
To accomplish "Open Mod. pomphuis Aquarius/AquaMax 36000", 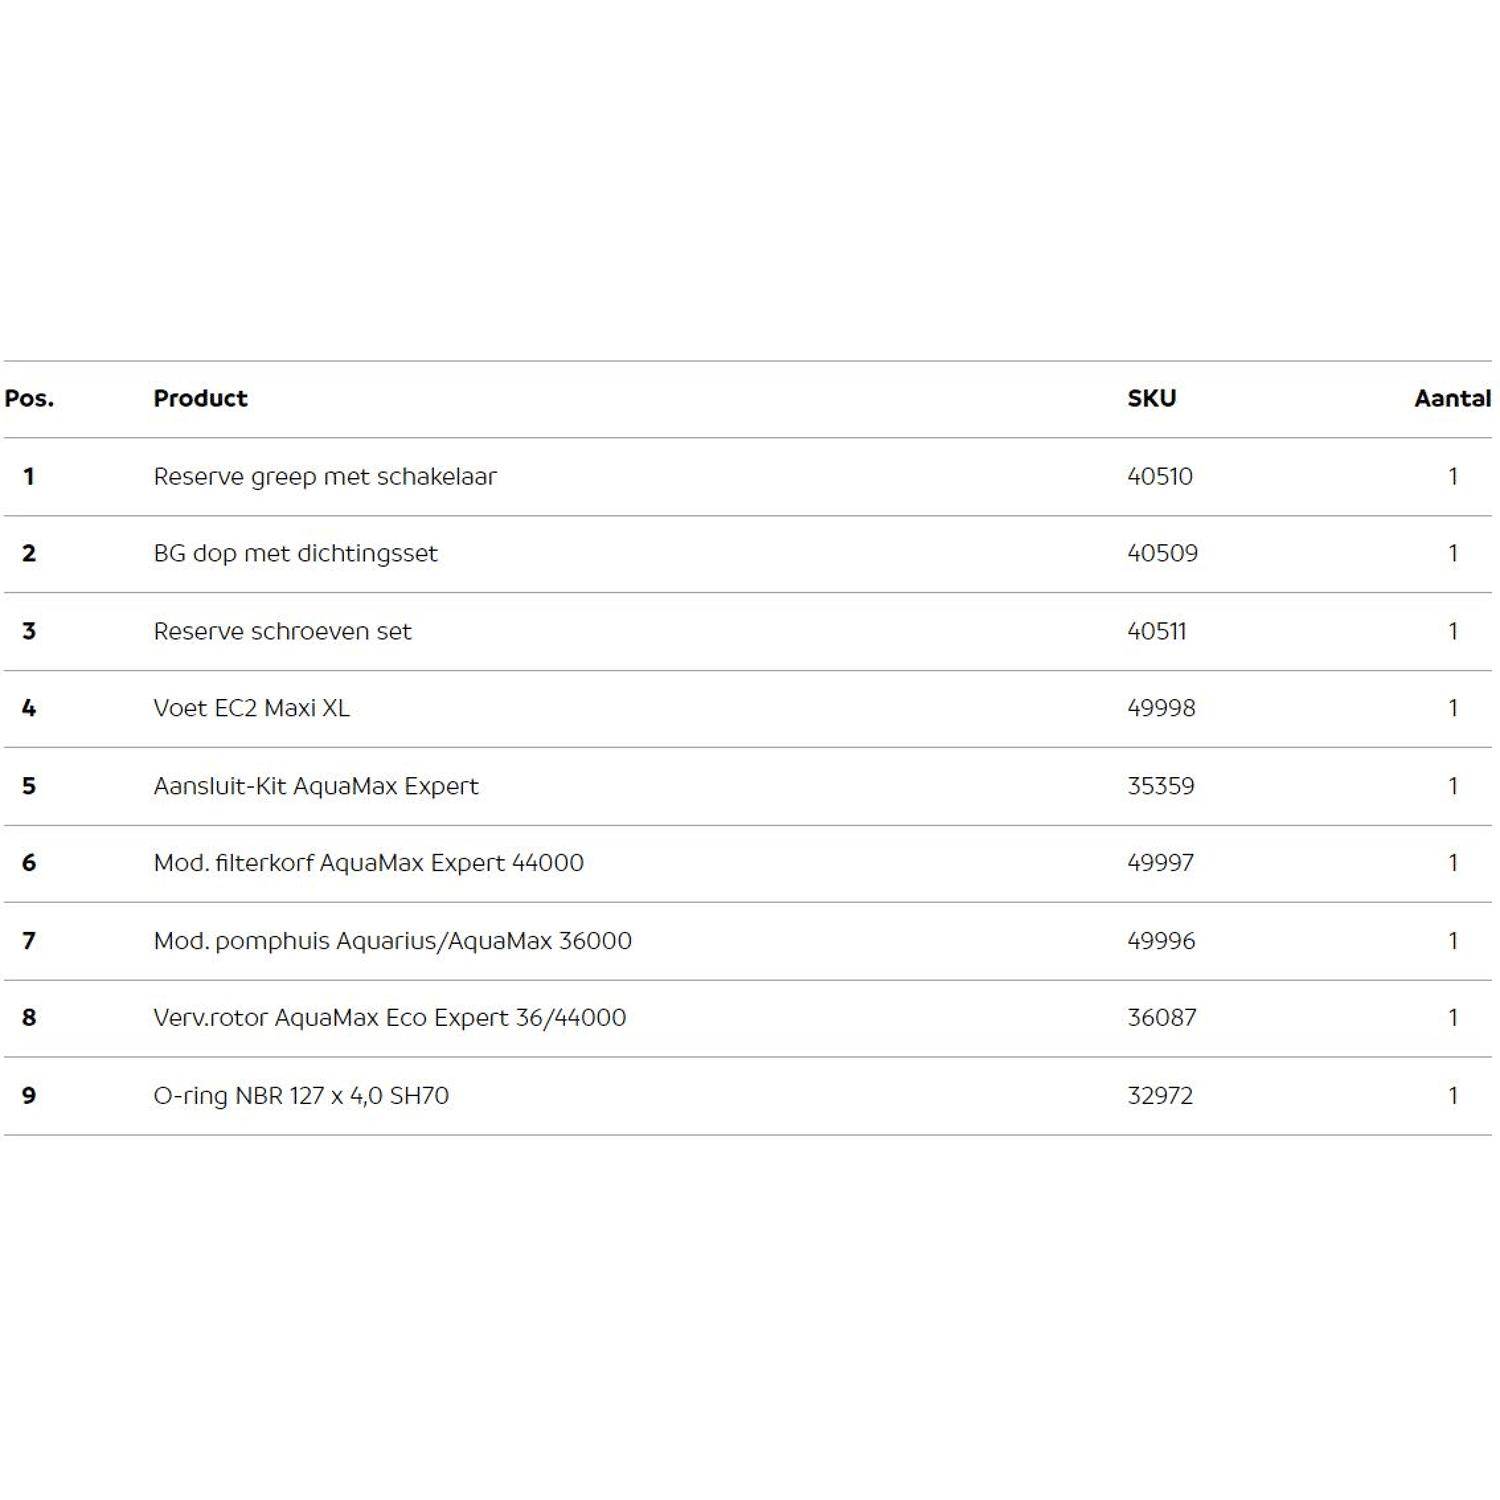I will 392,941.
